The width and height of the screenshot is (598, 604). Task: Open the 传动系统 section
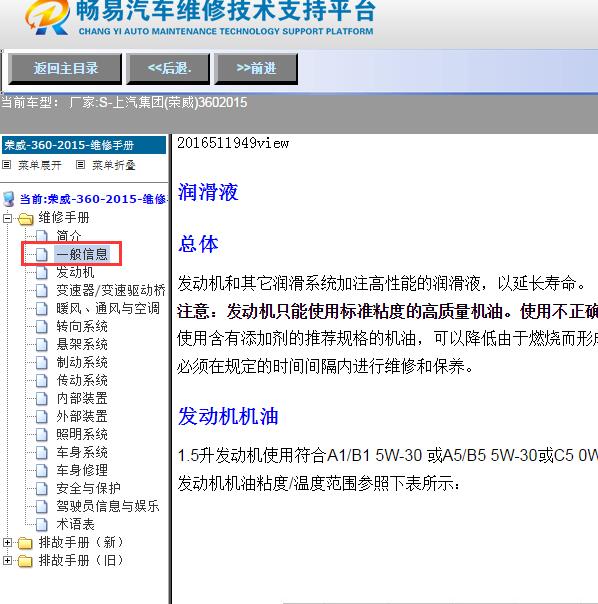pos(82,380)
